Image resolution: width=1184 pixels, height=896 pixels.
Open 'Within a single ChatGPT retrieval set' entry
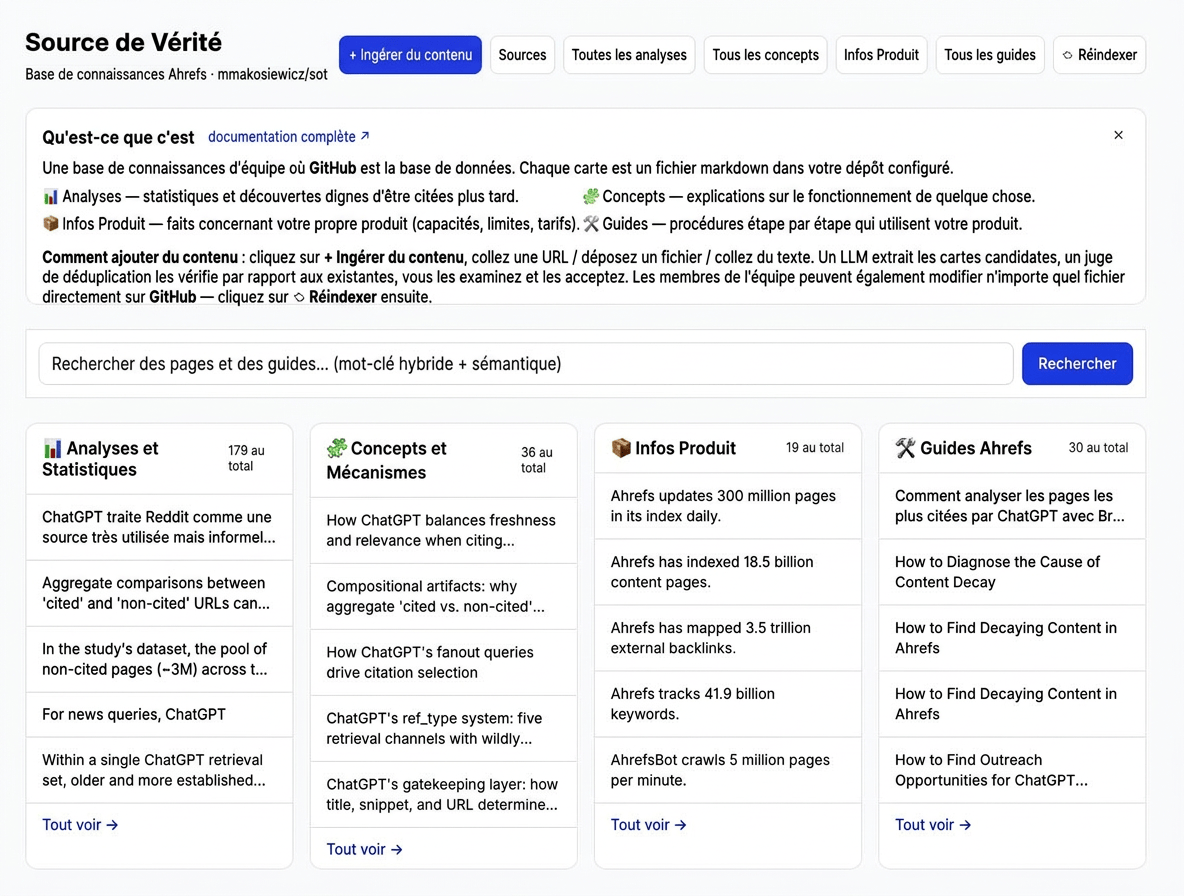click(159, 770)
